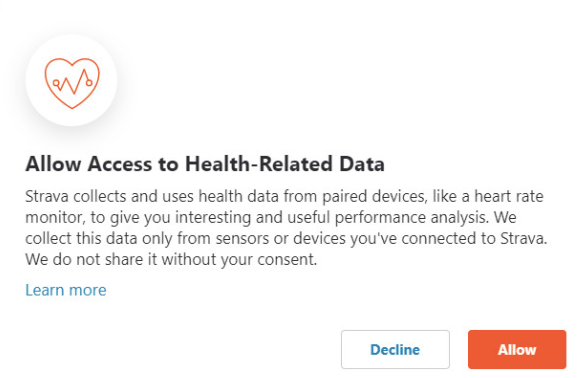This screenshot has width=582, height=378.
Task: Click the line starting 'collect this data only'
Action: tap(286, 238)
